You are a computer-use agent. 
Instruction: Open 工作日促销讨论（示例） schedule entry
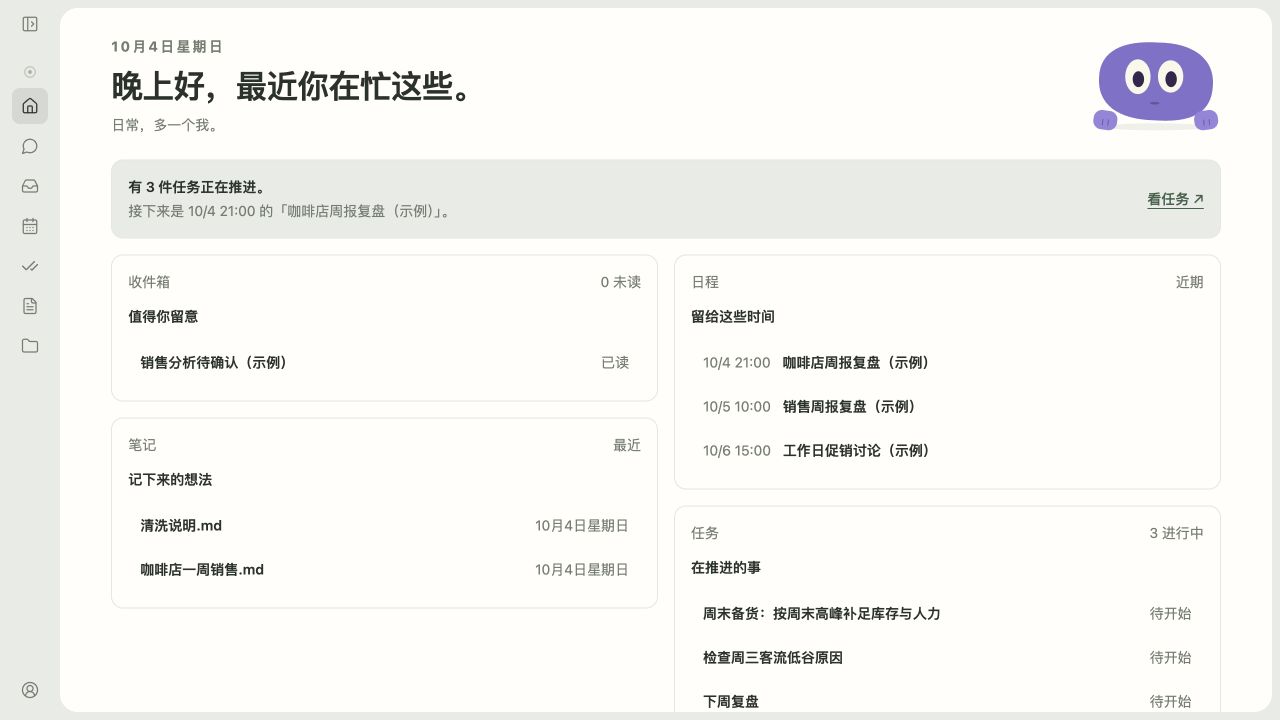point(947,451)
